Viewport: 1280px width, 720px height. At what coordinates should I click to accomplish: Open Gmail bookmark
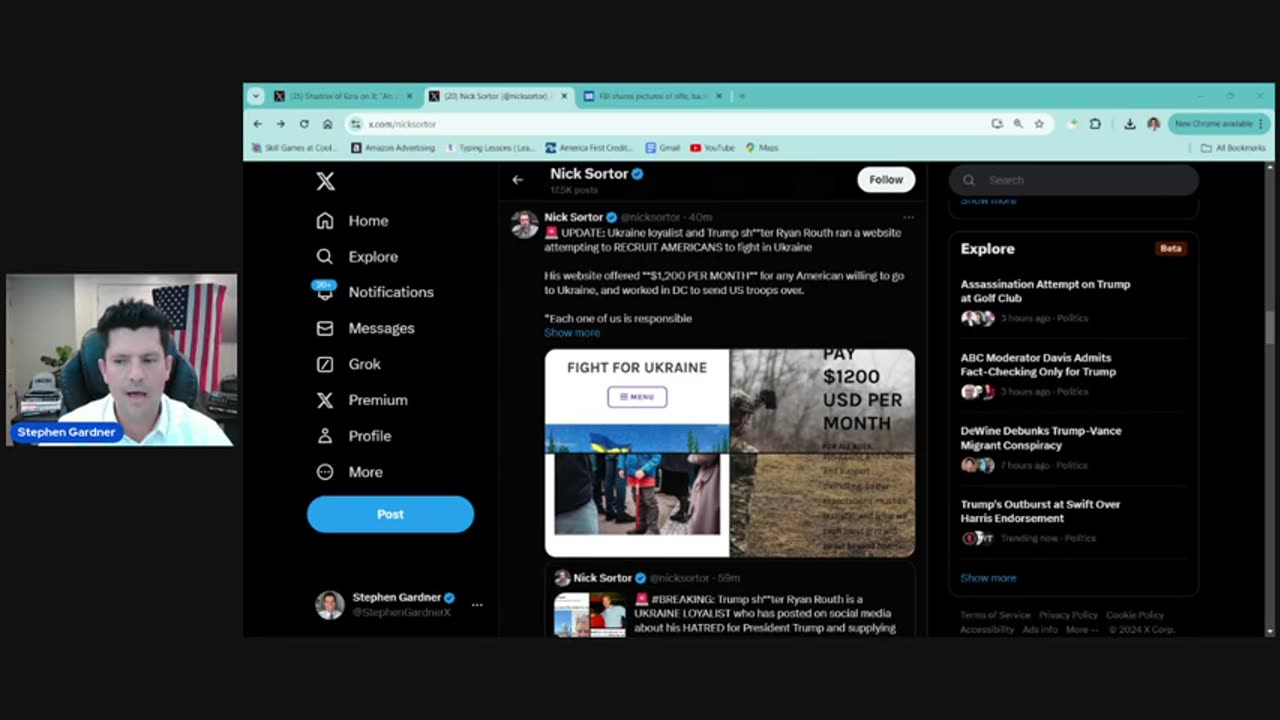click(663, 148)
